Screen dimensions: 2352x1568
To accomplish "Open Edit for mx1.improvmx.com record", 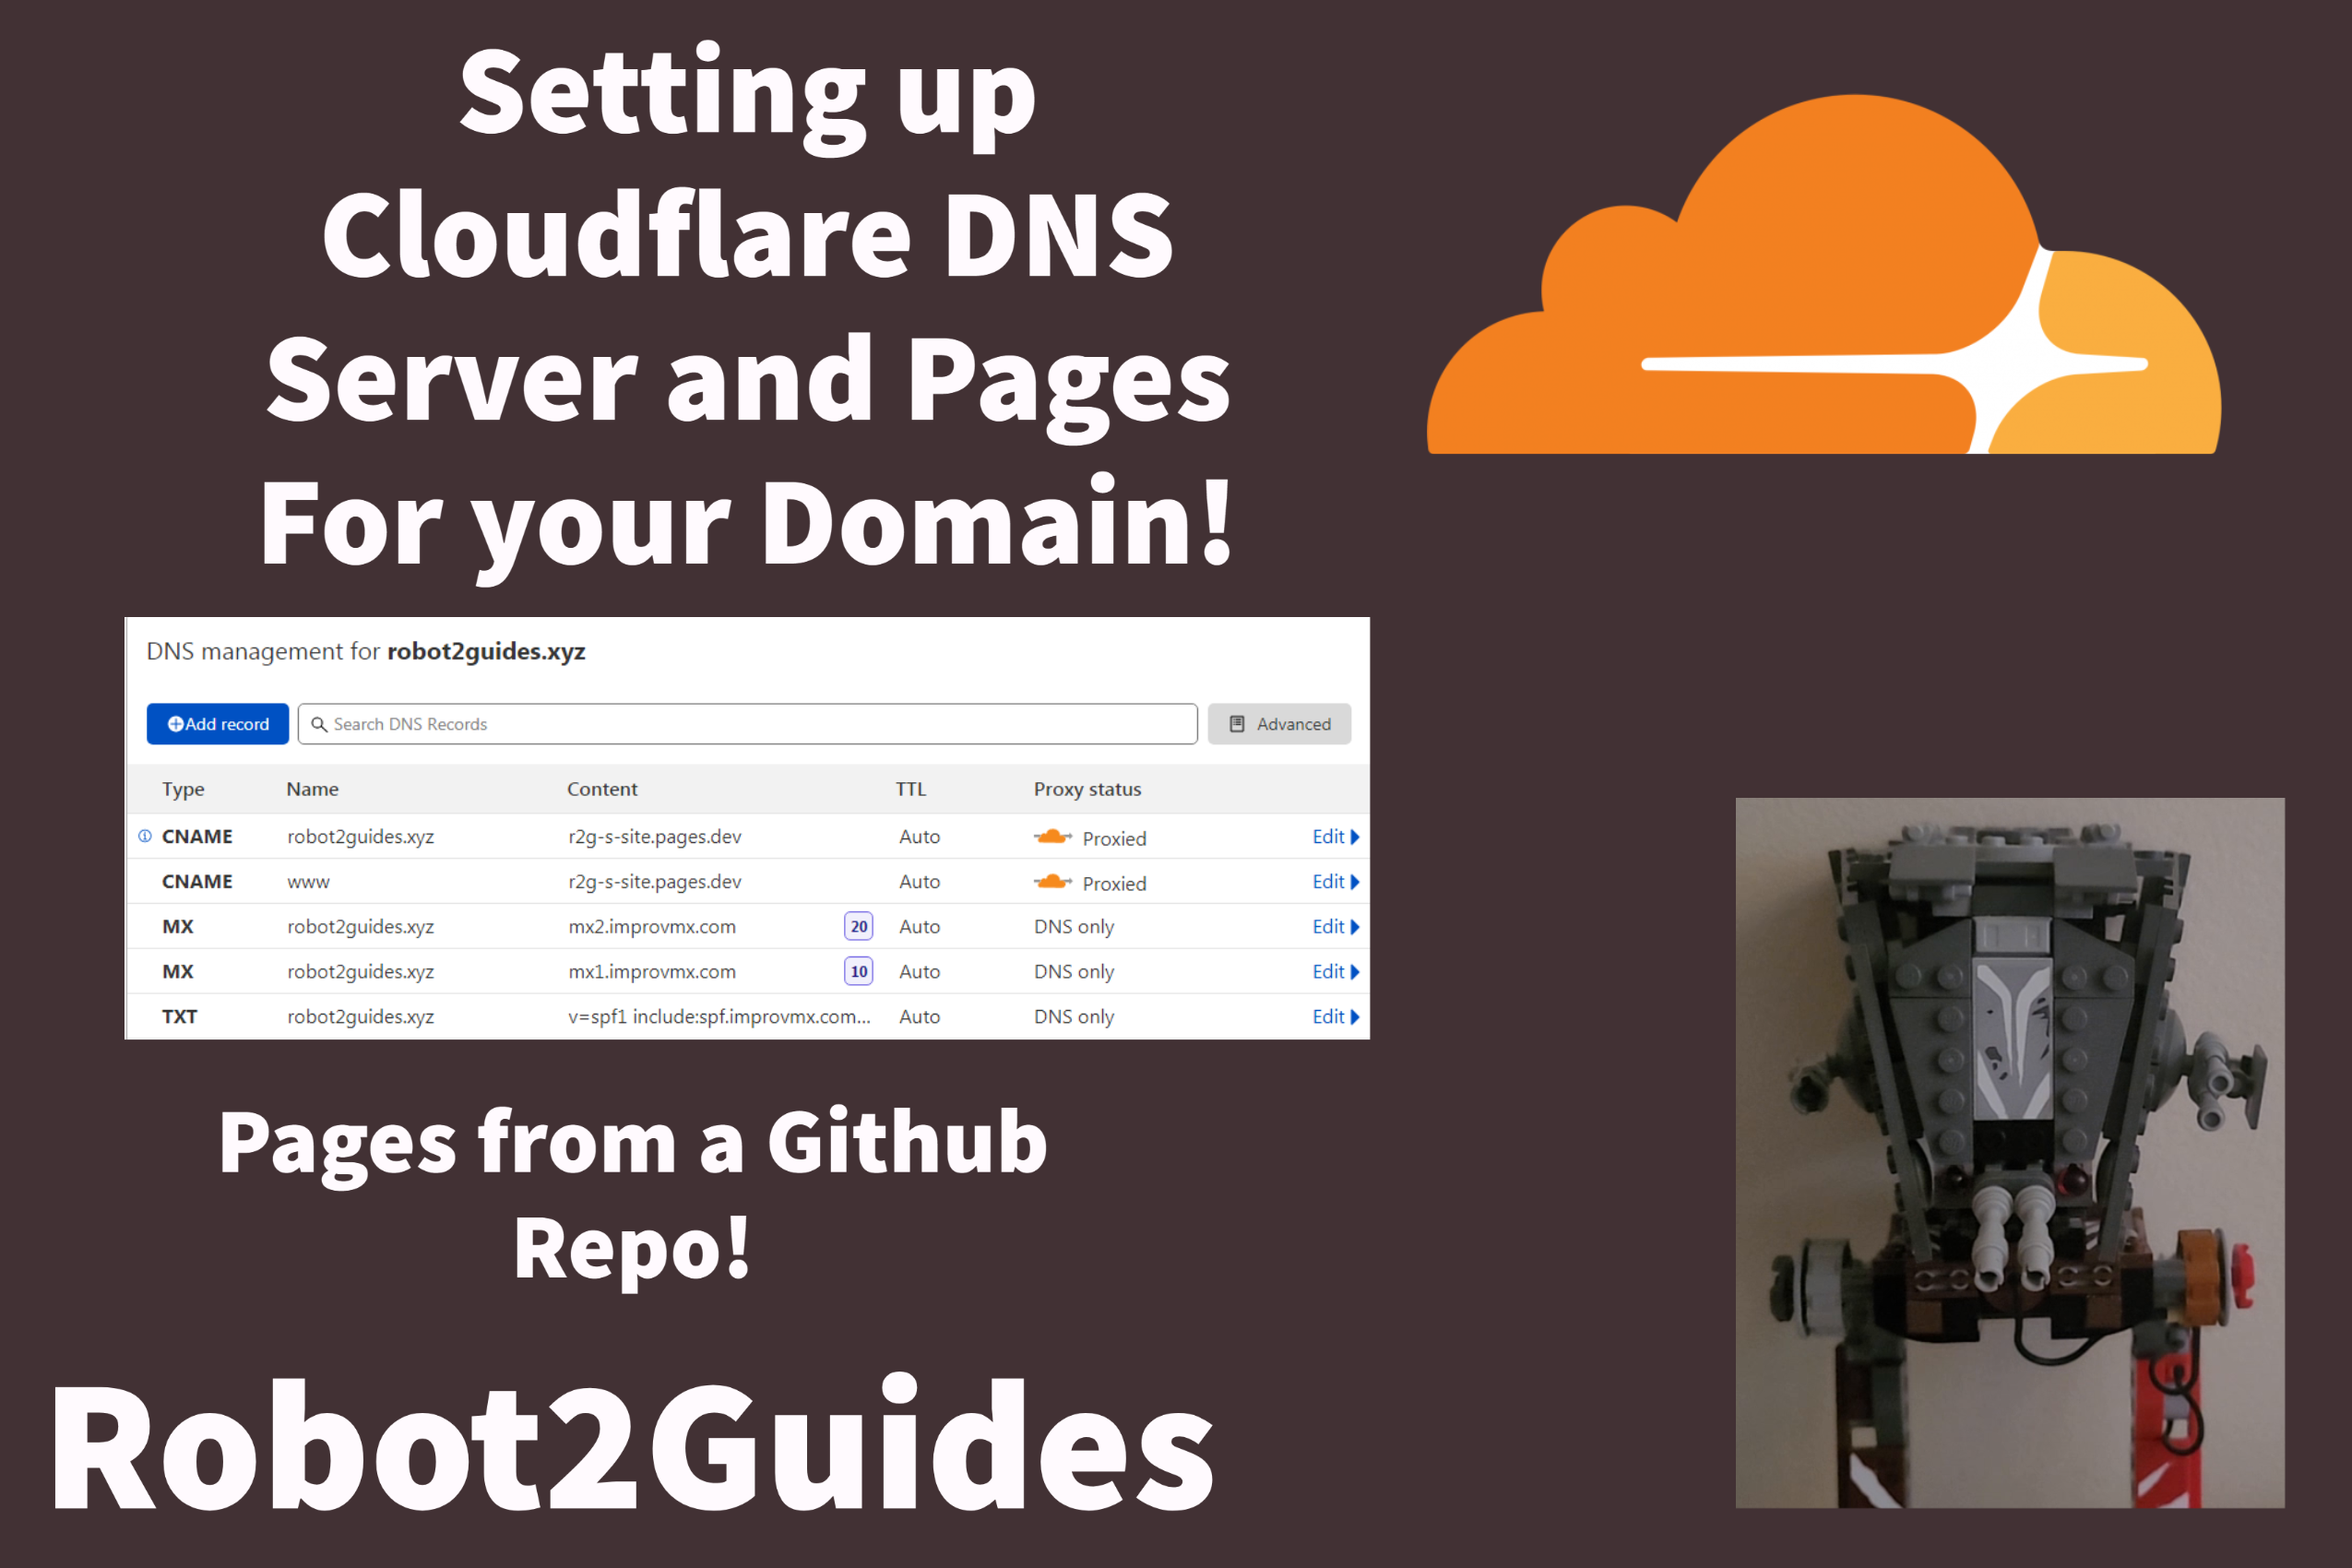I will (1335, 972).
